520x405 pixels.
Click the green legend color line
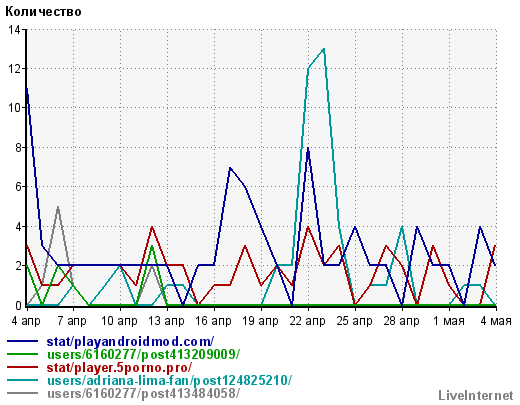(x=22, y=354)
